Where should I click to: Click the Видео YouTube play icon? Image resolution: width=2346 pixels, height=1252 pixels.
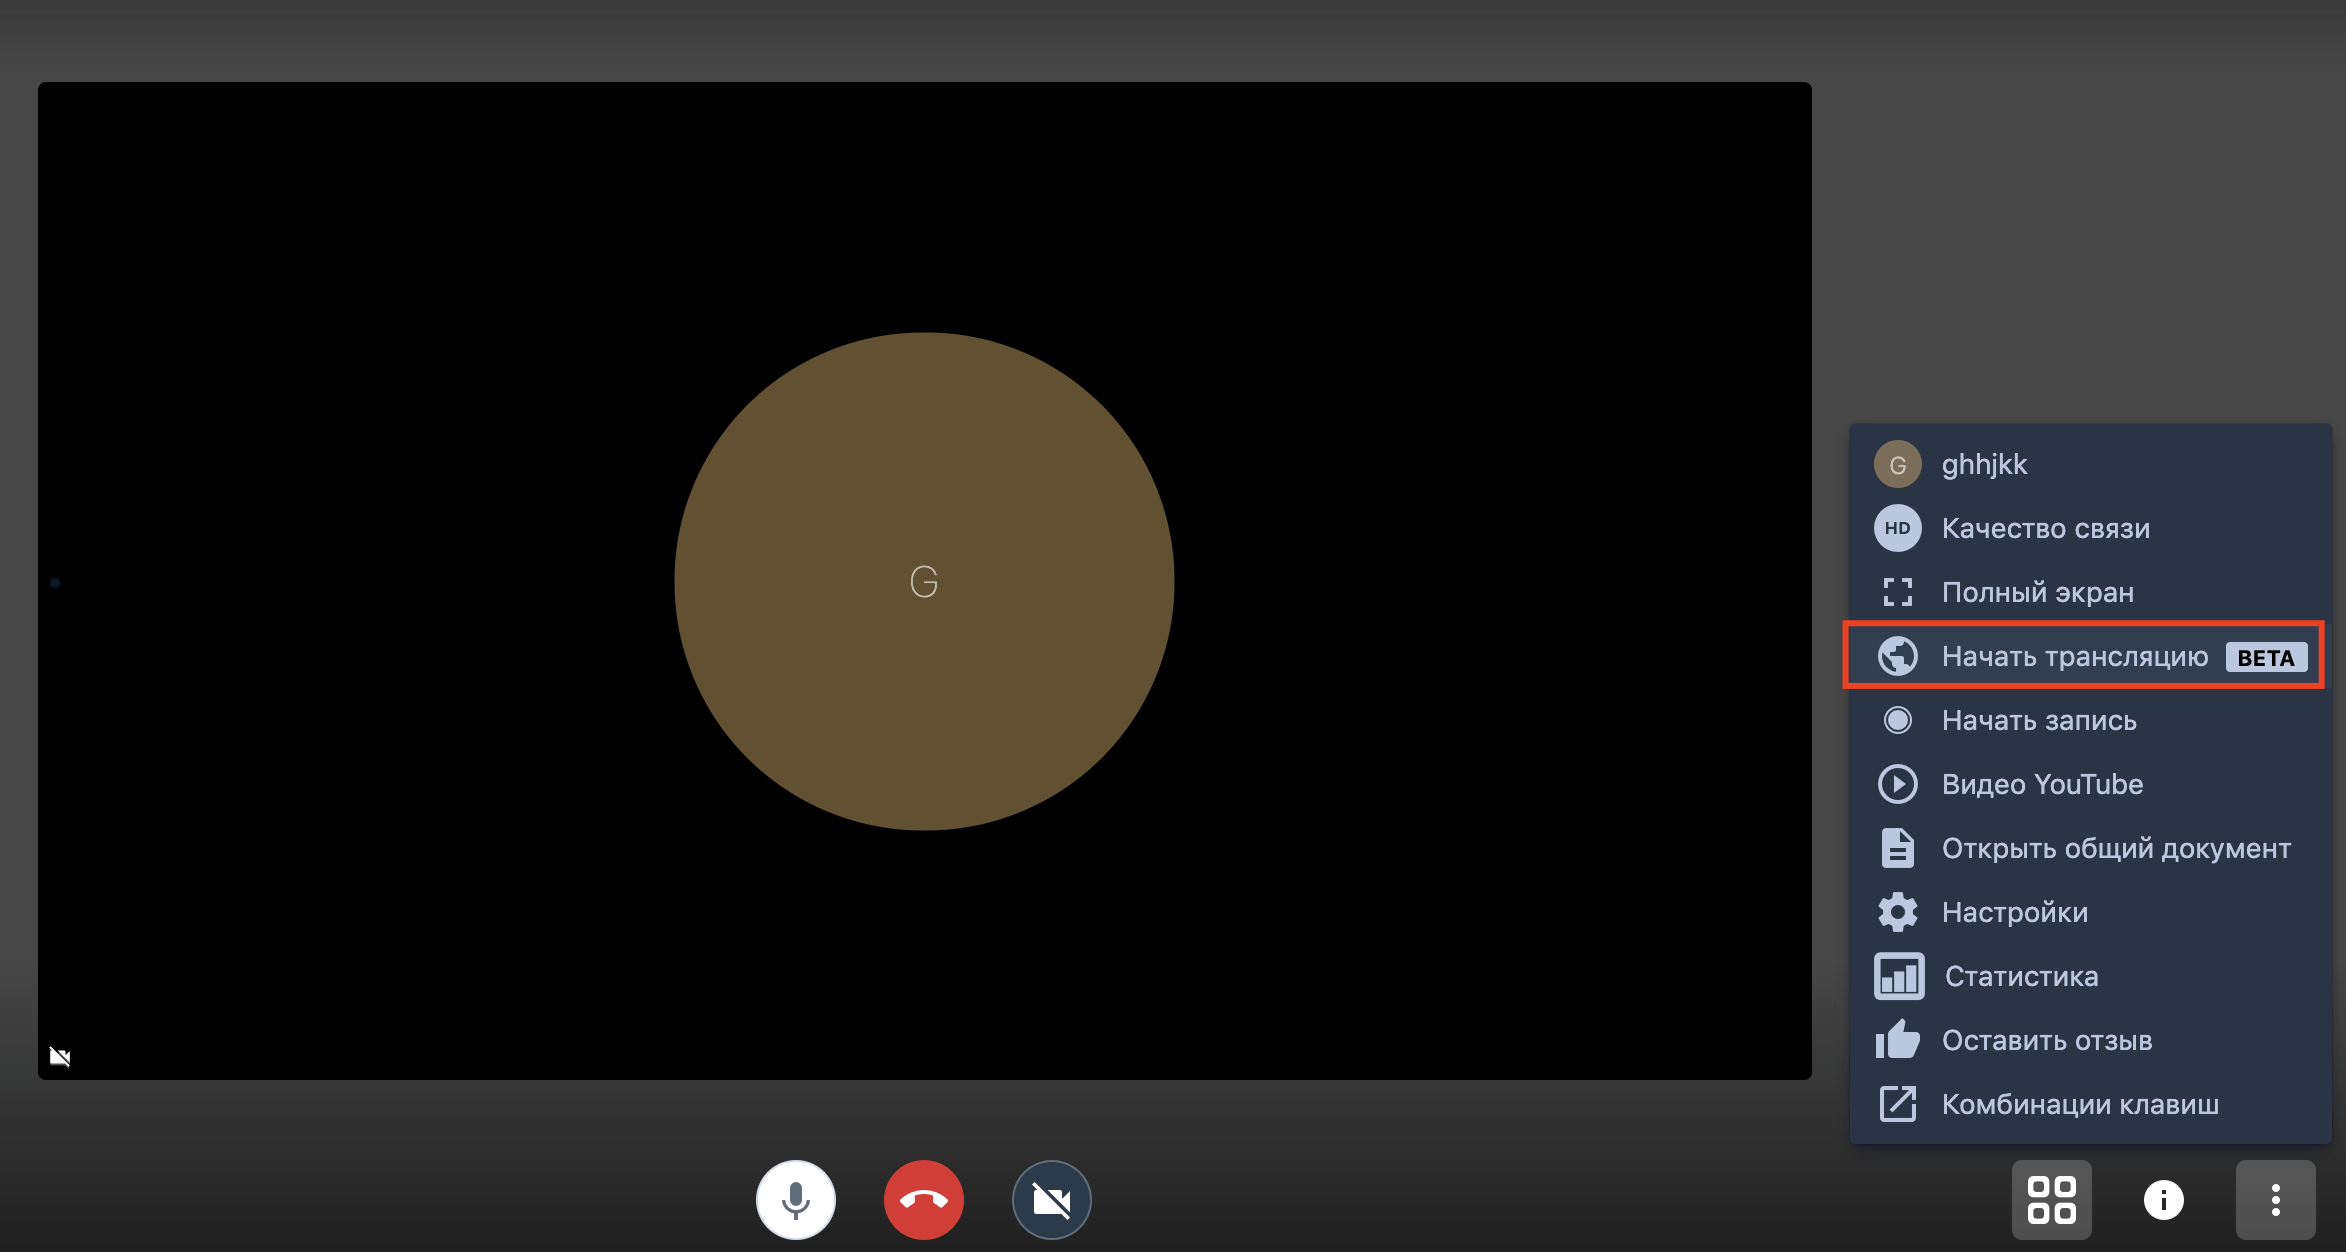point(1897,784)
